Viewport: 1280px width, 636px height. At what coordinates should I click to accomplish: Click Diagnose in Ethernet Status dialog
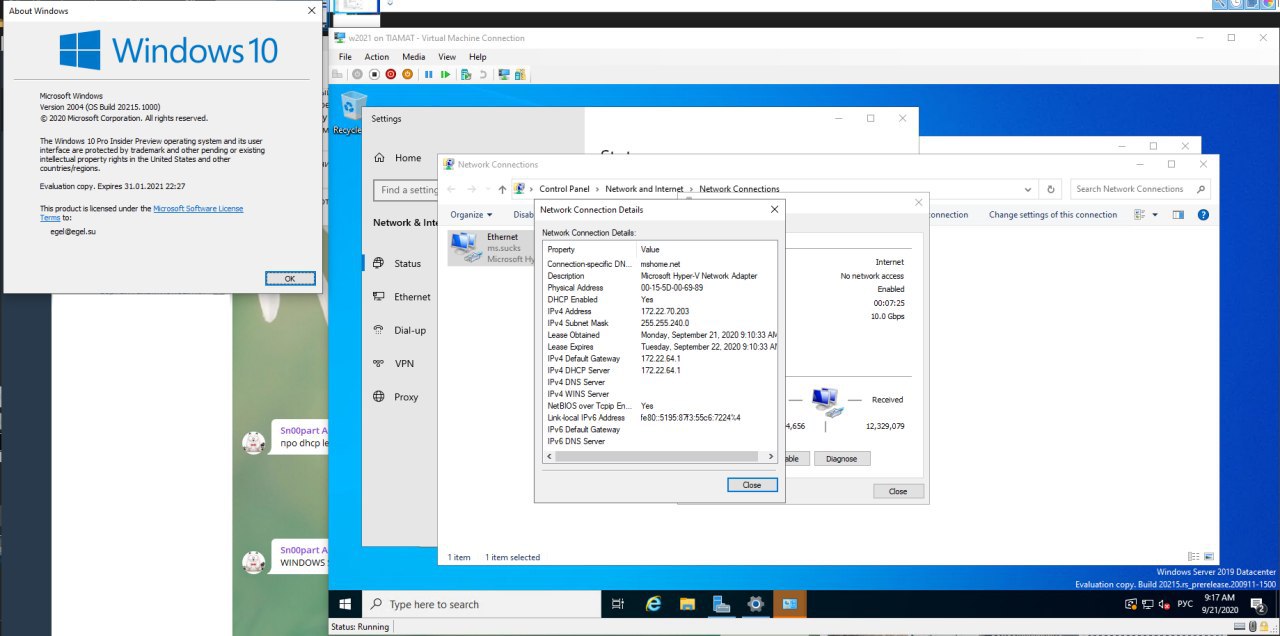pyautogui.click(x=842, y=458)
